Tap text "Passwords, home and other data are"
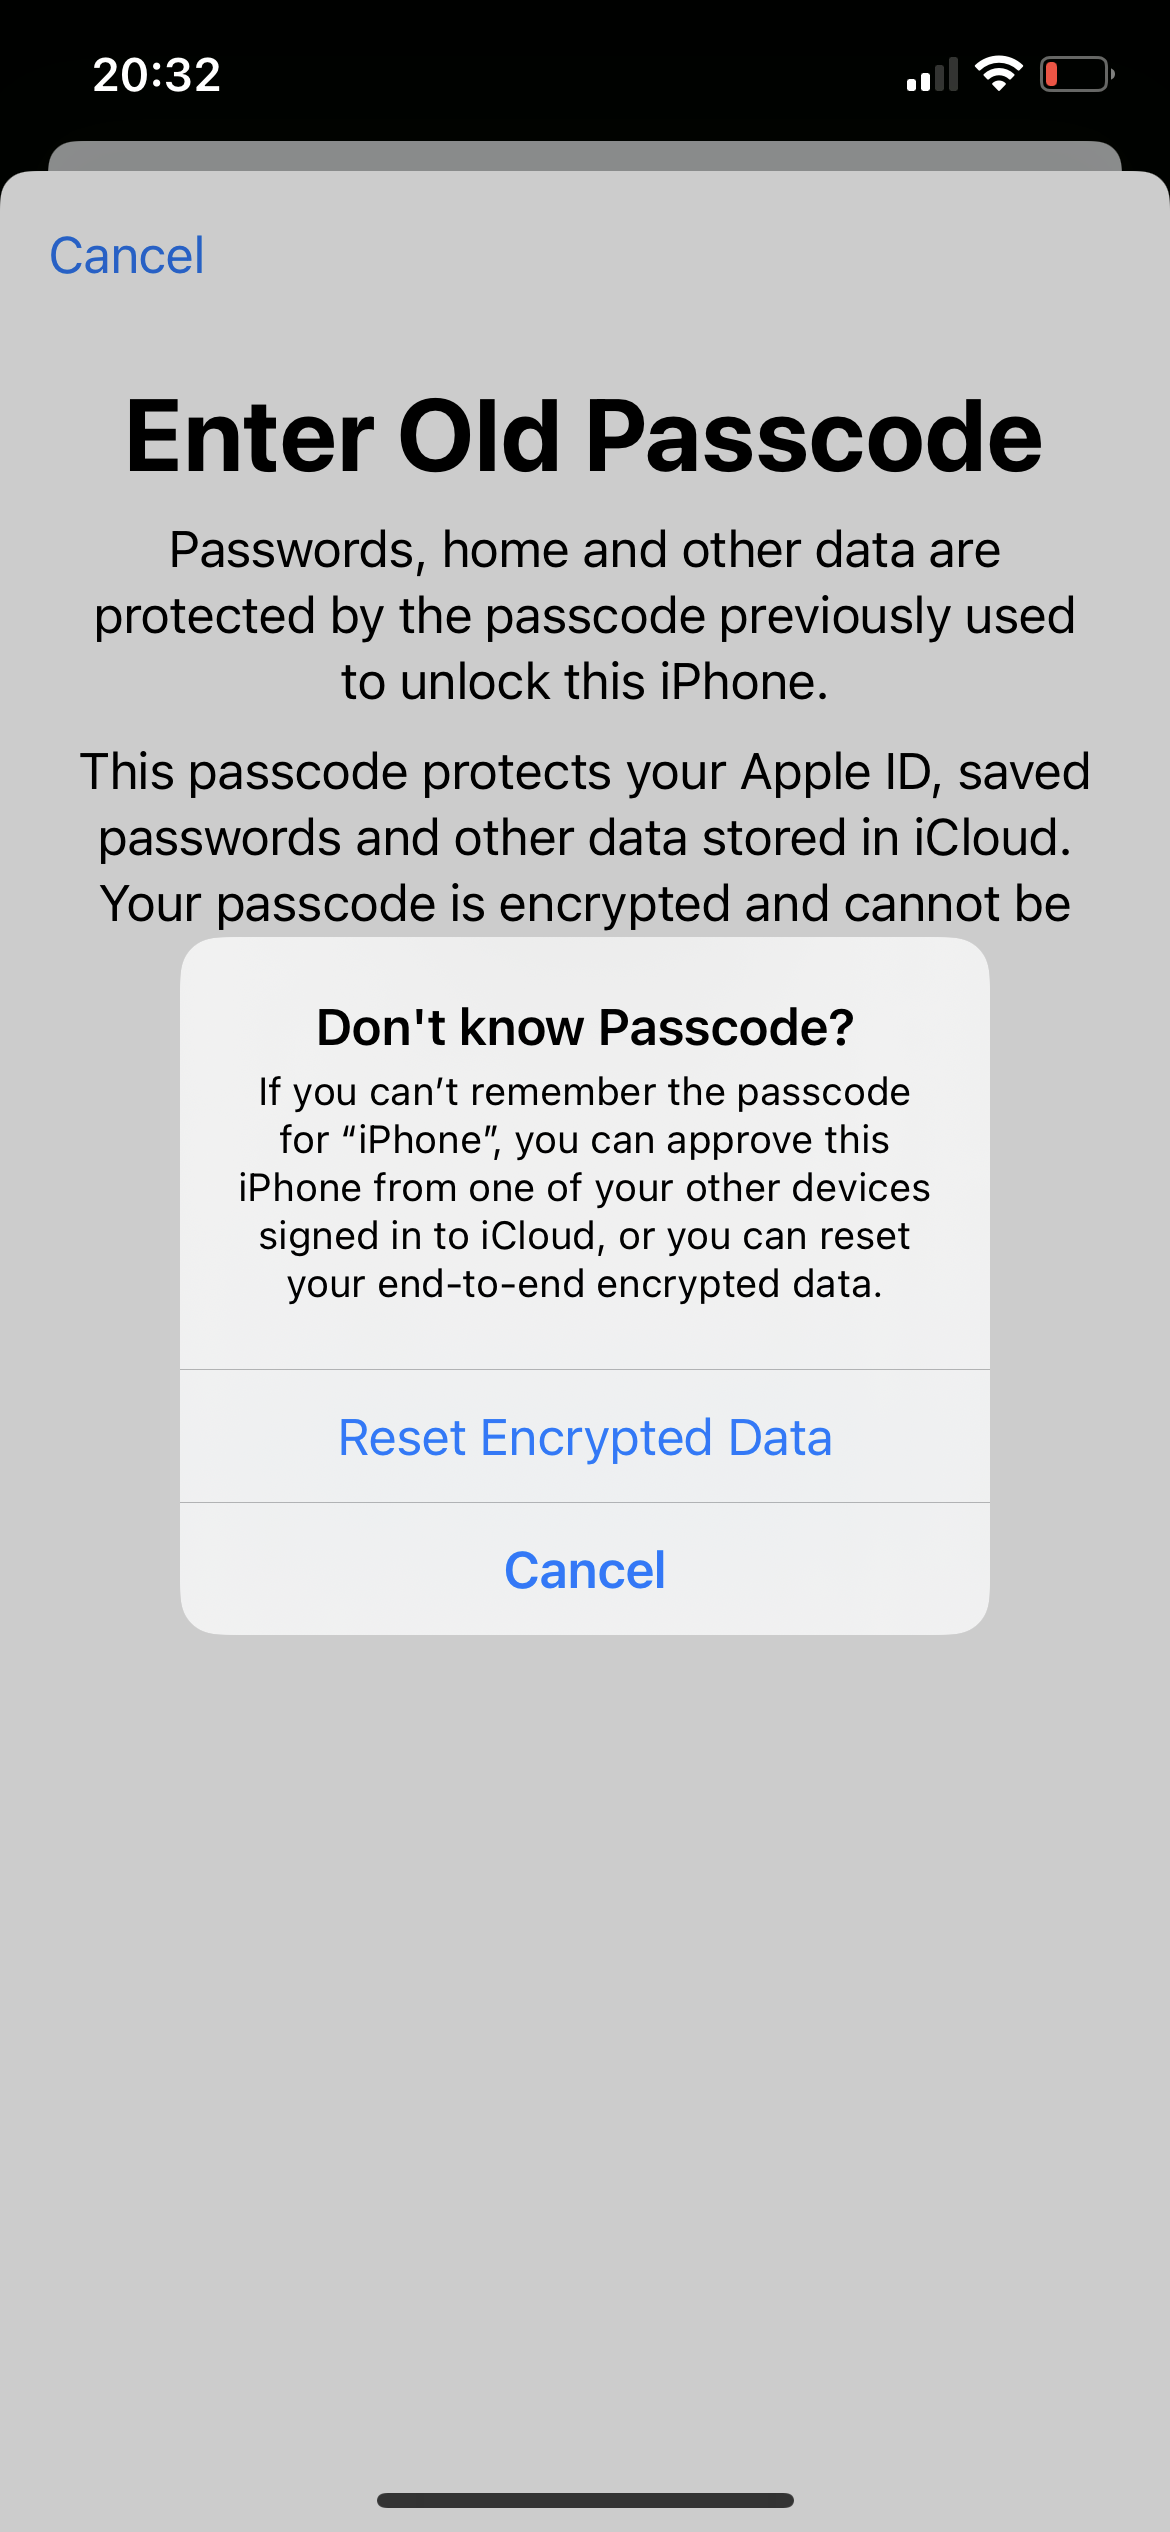Viewport: 1170px width, 2532px height. tap(585, 550)
